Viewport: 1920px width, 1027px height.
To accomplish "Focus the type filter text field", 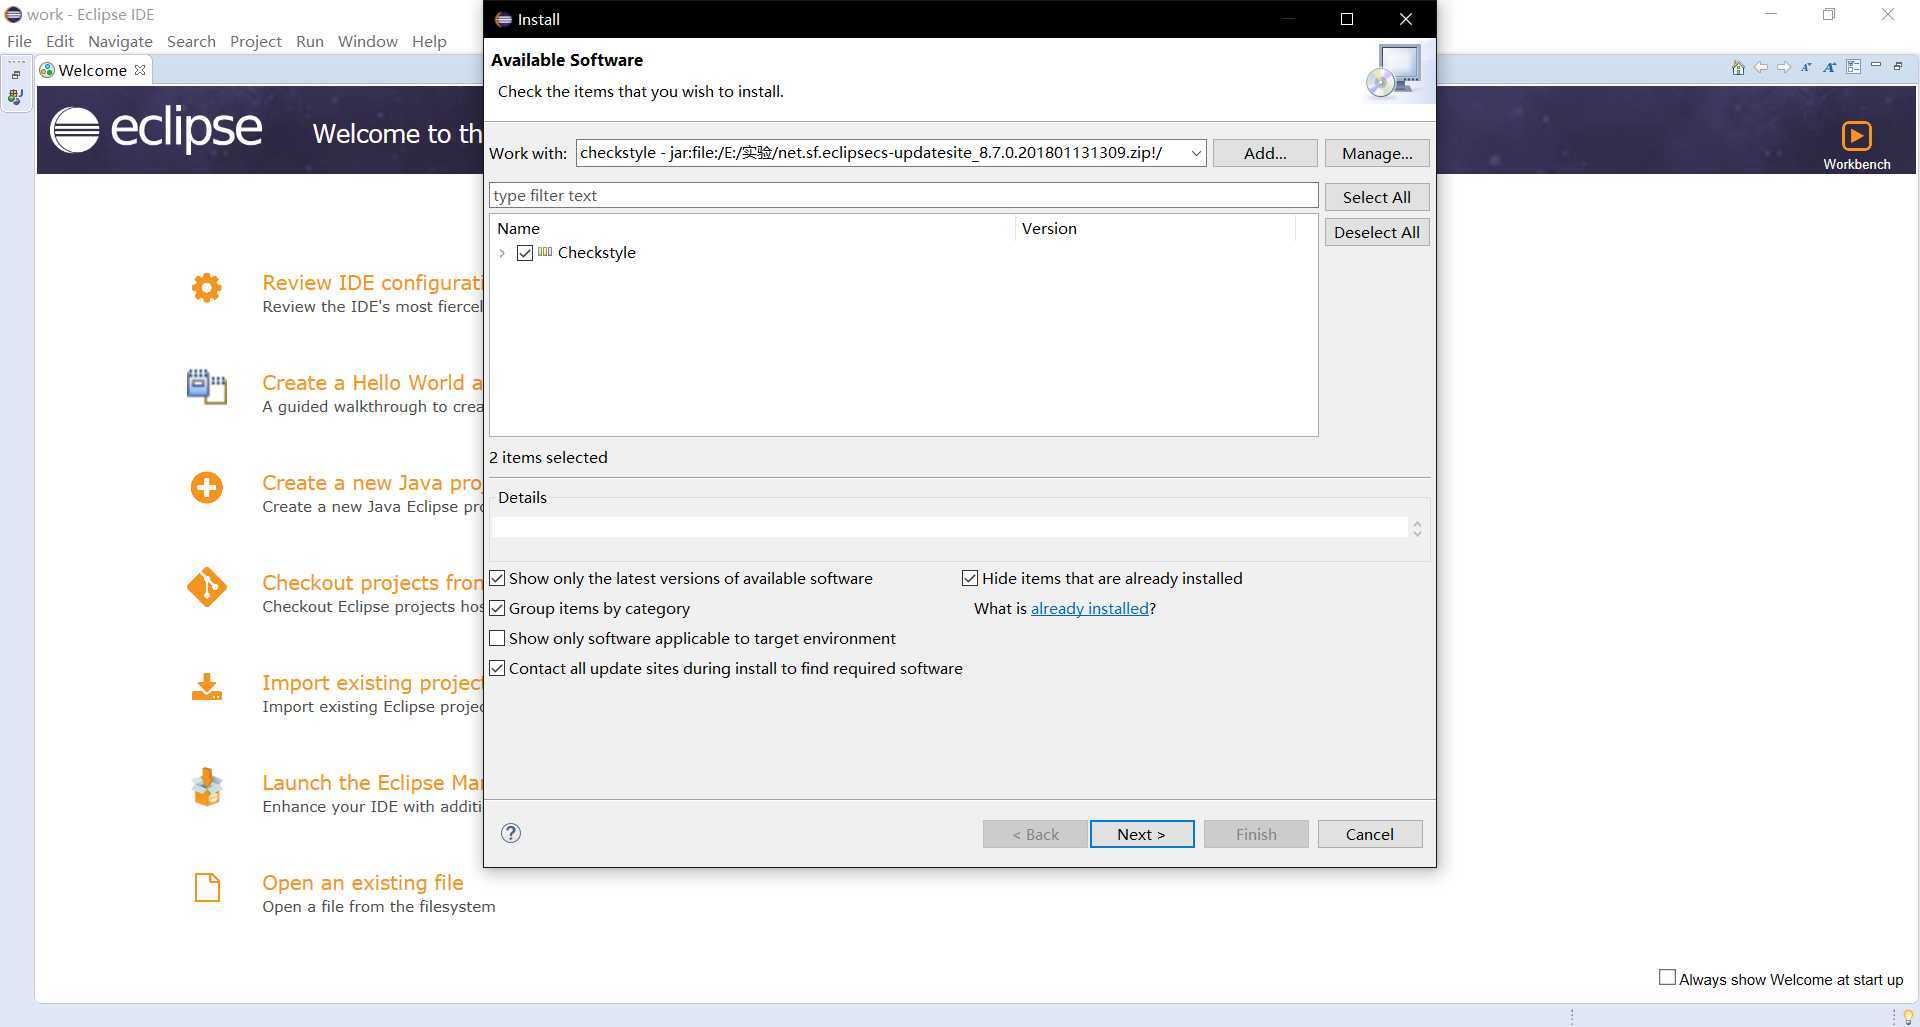I will pyautogui.click(x=904, y=195).
